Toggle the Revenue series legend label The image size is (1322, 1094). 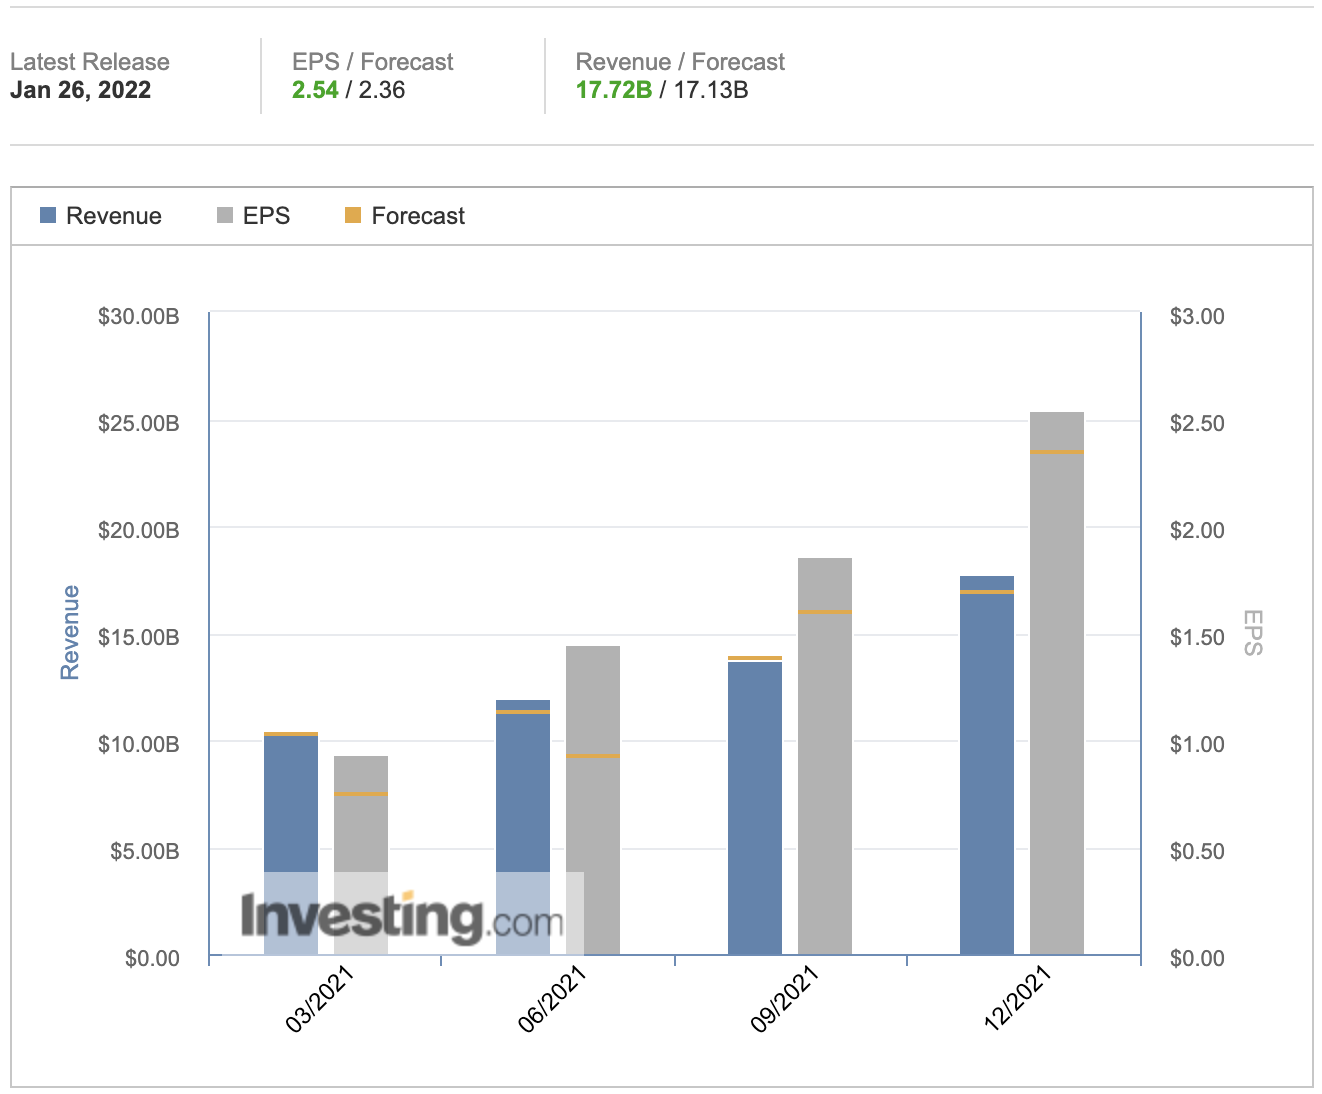(x=113, y=216)
